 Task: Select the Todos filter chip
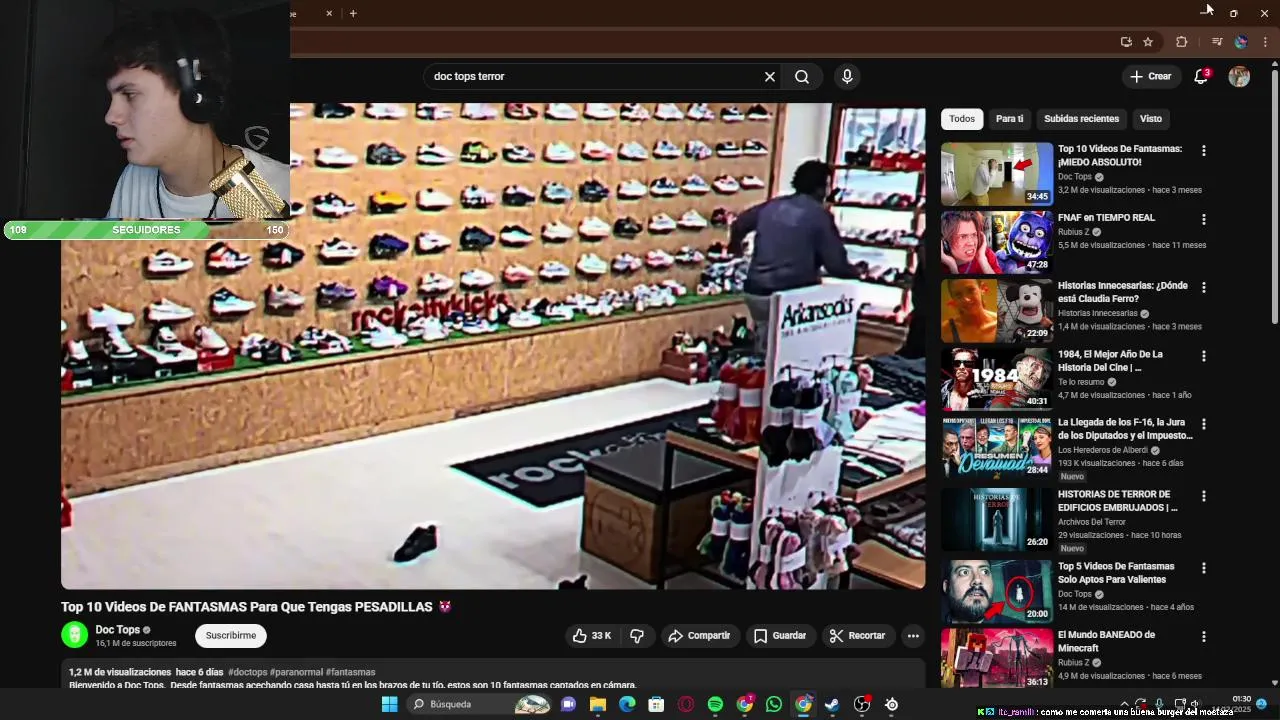tap(962, 119)
